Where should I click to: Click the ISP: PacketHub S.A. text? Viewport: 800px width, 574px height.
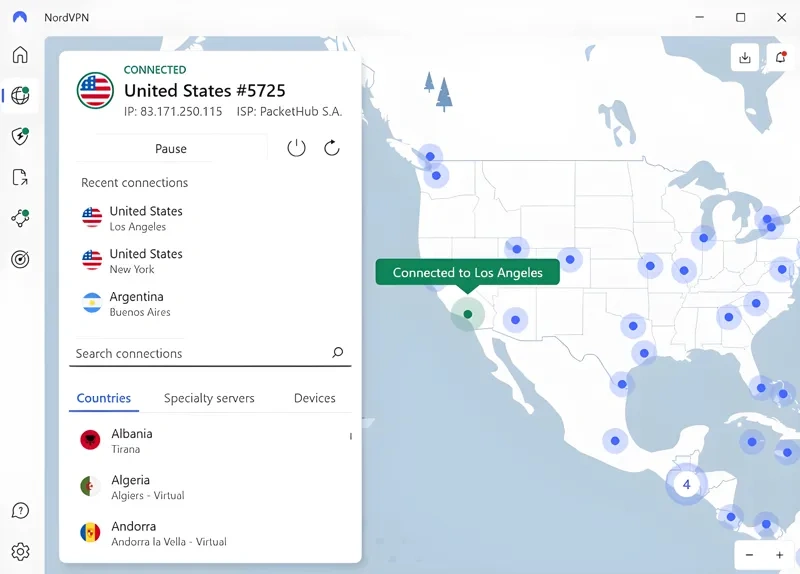point(289,111)
